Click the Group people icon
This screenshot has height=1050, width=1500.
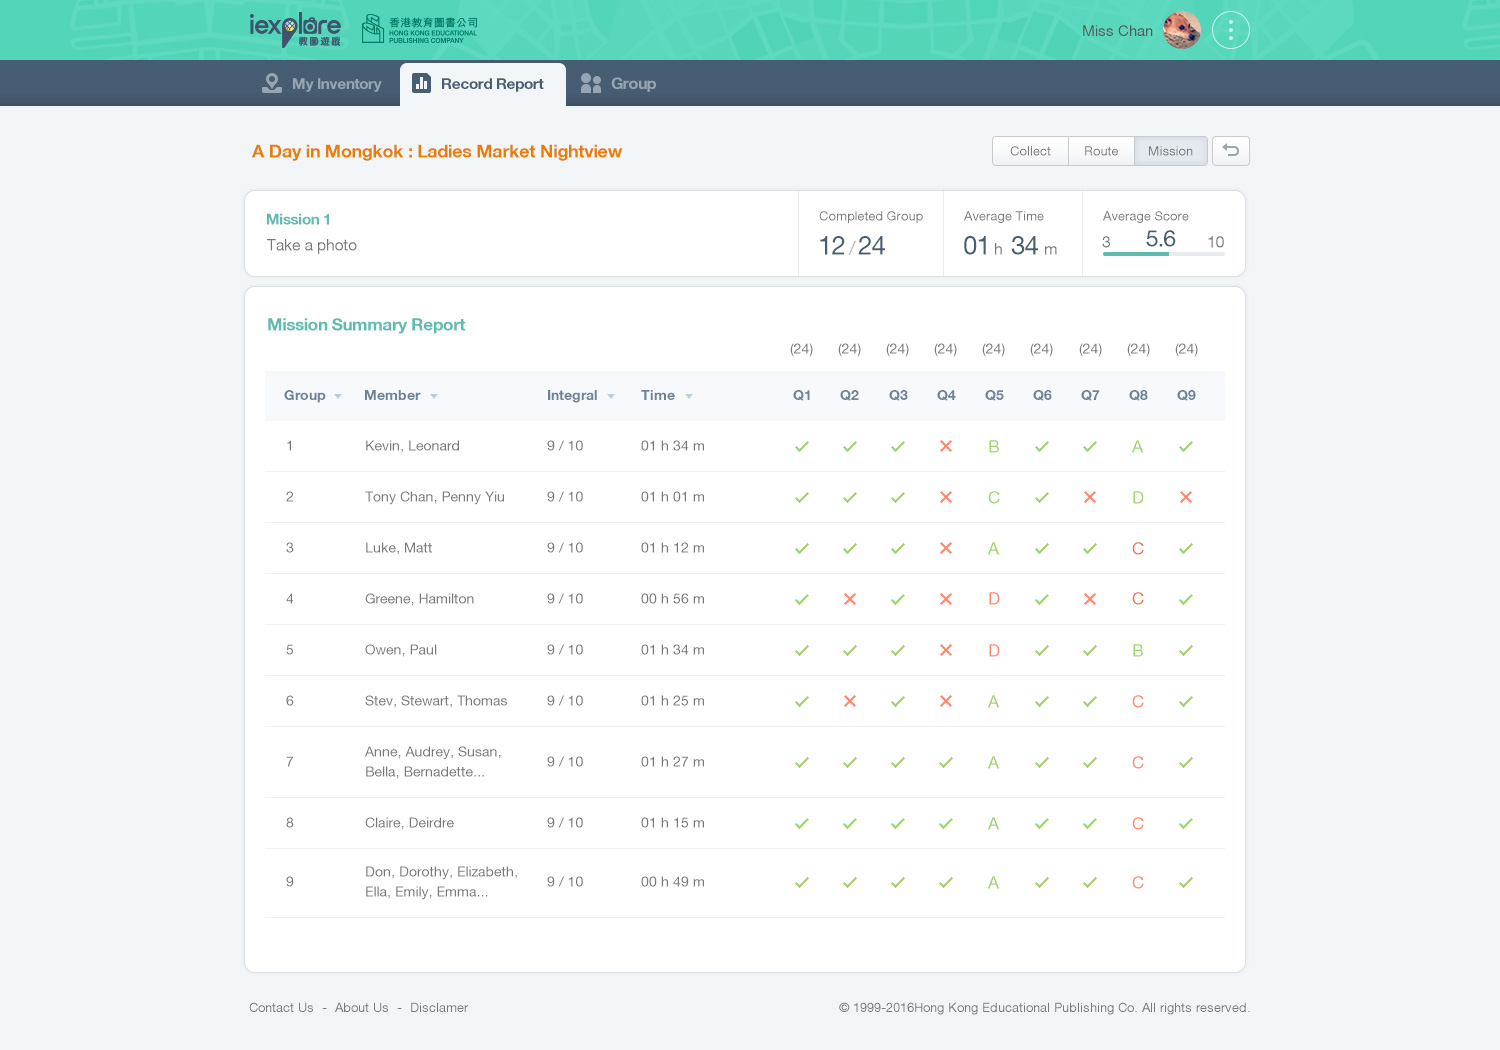[591, 84]
